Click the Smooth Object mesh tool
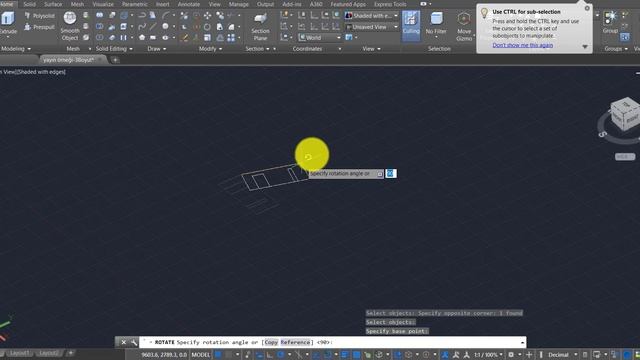This screenshot has width=640, height=360. 70,26
